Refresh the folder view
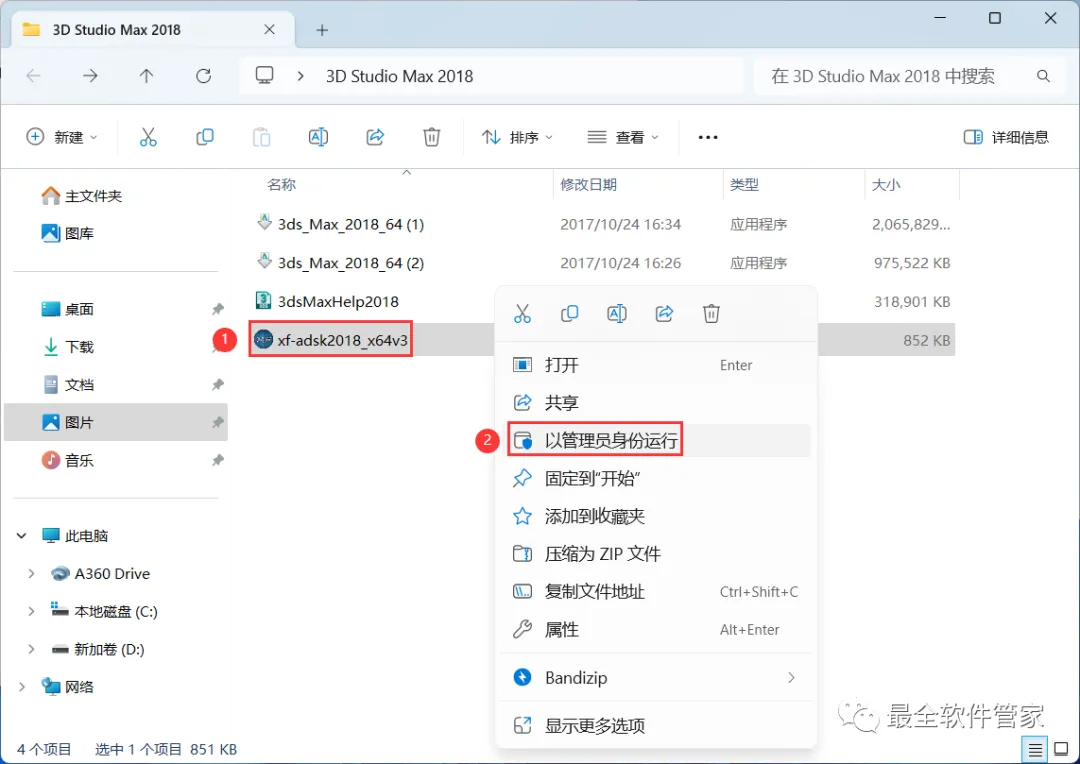Image resolution: width=1080 pixels, height=764 pixels. [x=203, y=76]
